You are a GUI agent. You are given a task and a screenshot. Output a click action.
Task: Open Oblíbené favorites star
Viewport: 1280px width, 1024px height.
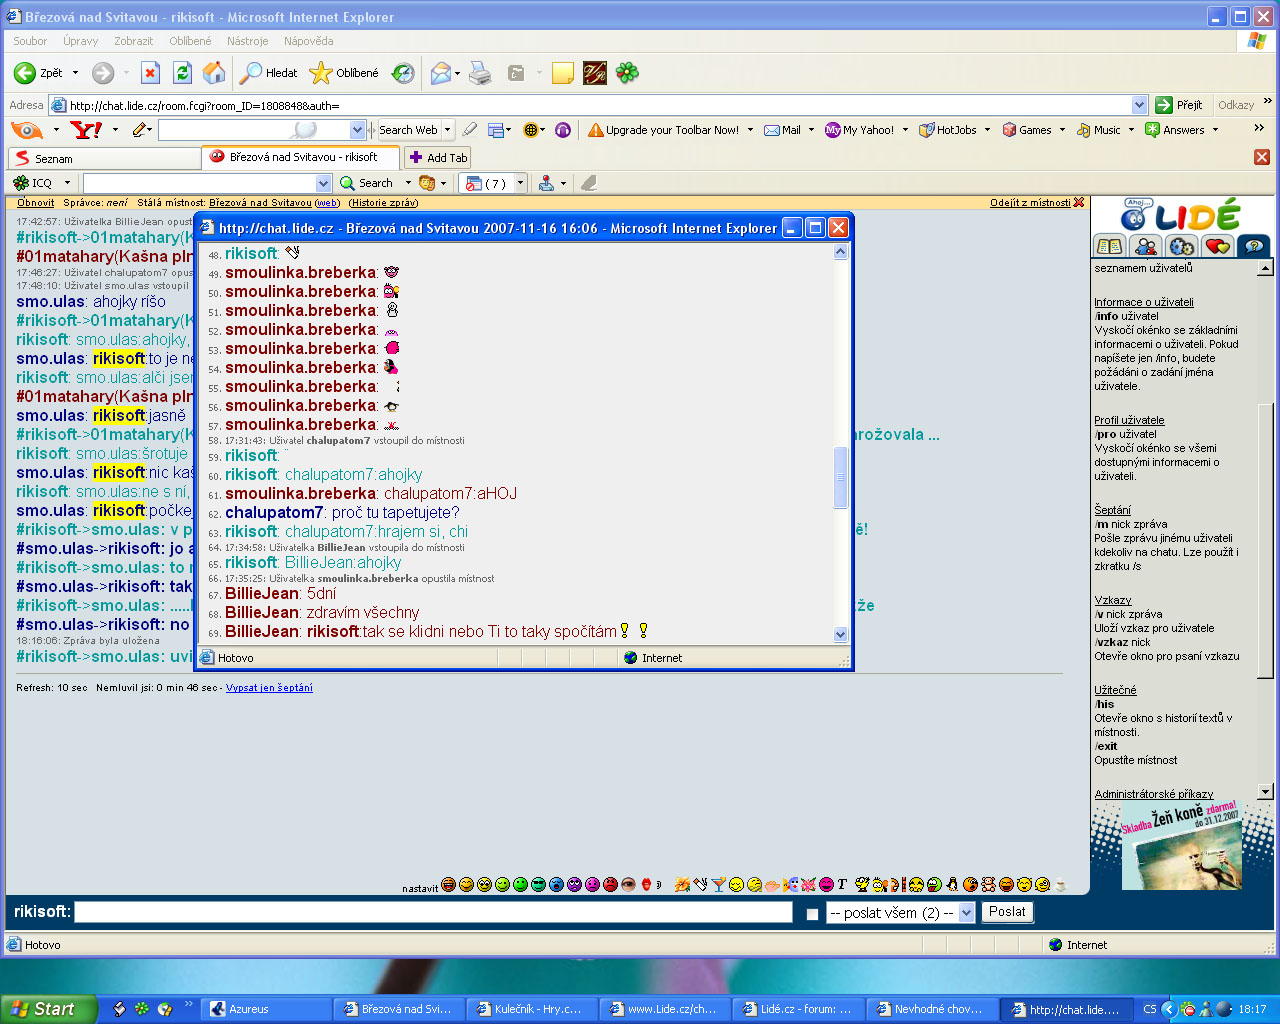click(344, 73)
